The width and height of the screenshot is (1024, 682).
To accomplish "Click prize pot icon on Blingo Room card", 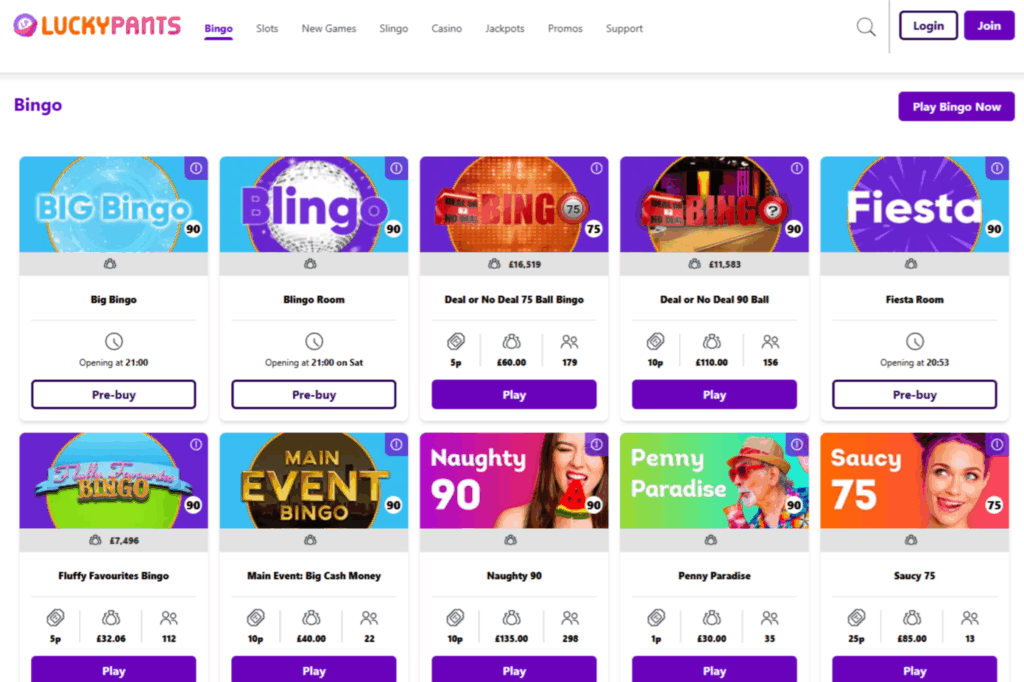I will point(313,263).
